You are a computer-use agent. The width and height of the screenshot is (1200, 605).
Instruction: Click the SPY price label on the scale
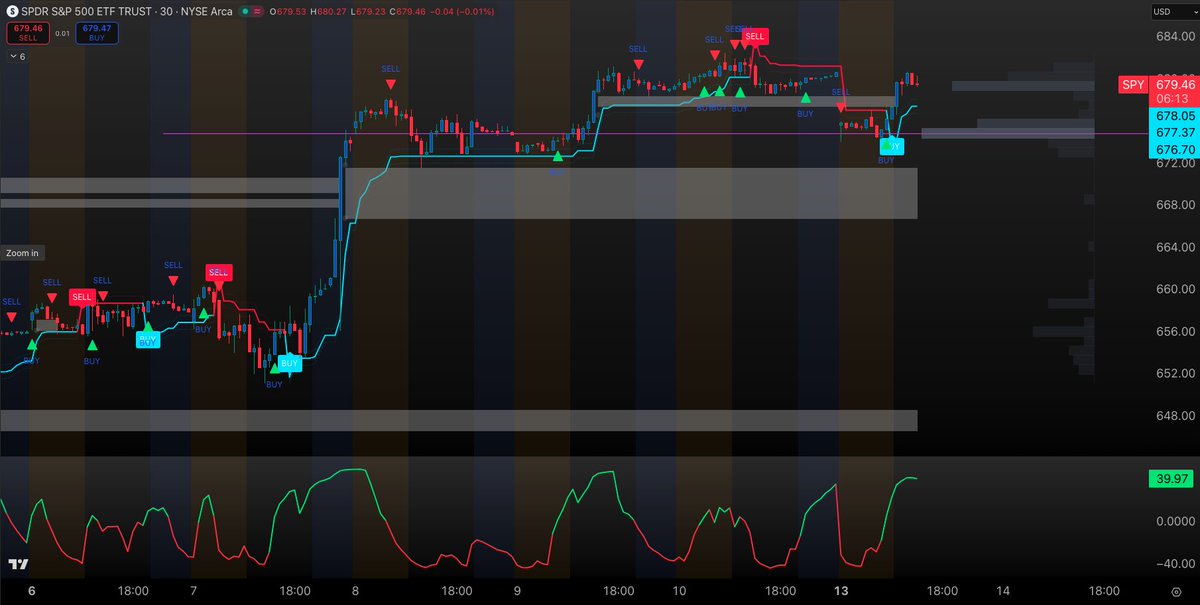[x=1132, y=85]
